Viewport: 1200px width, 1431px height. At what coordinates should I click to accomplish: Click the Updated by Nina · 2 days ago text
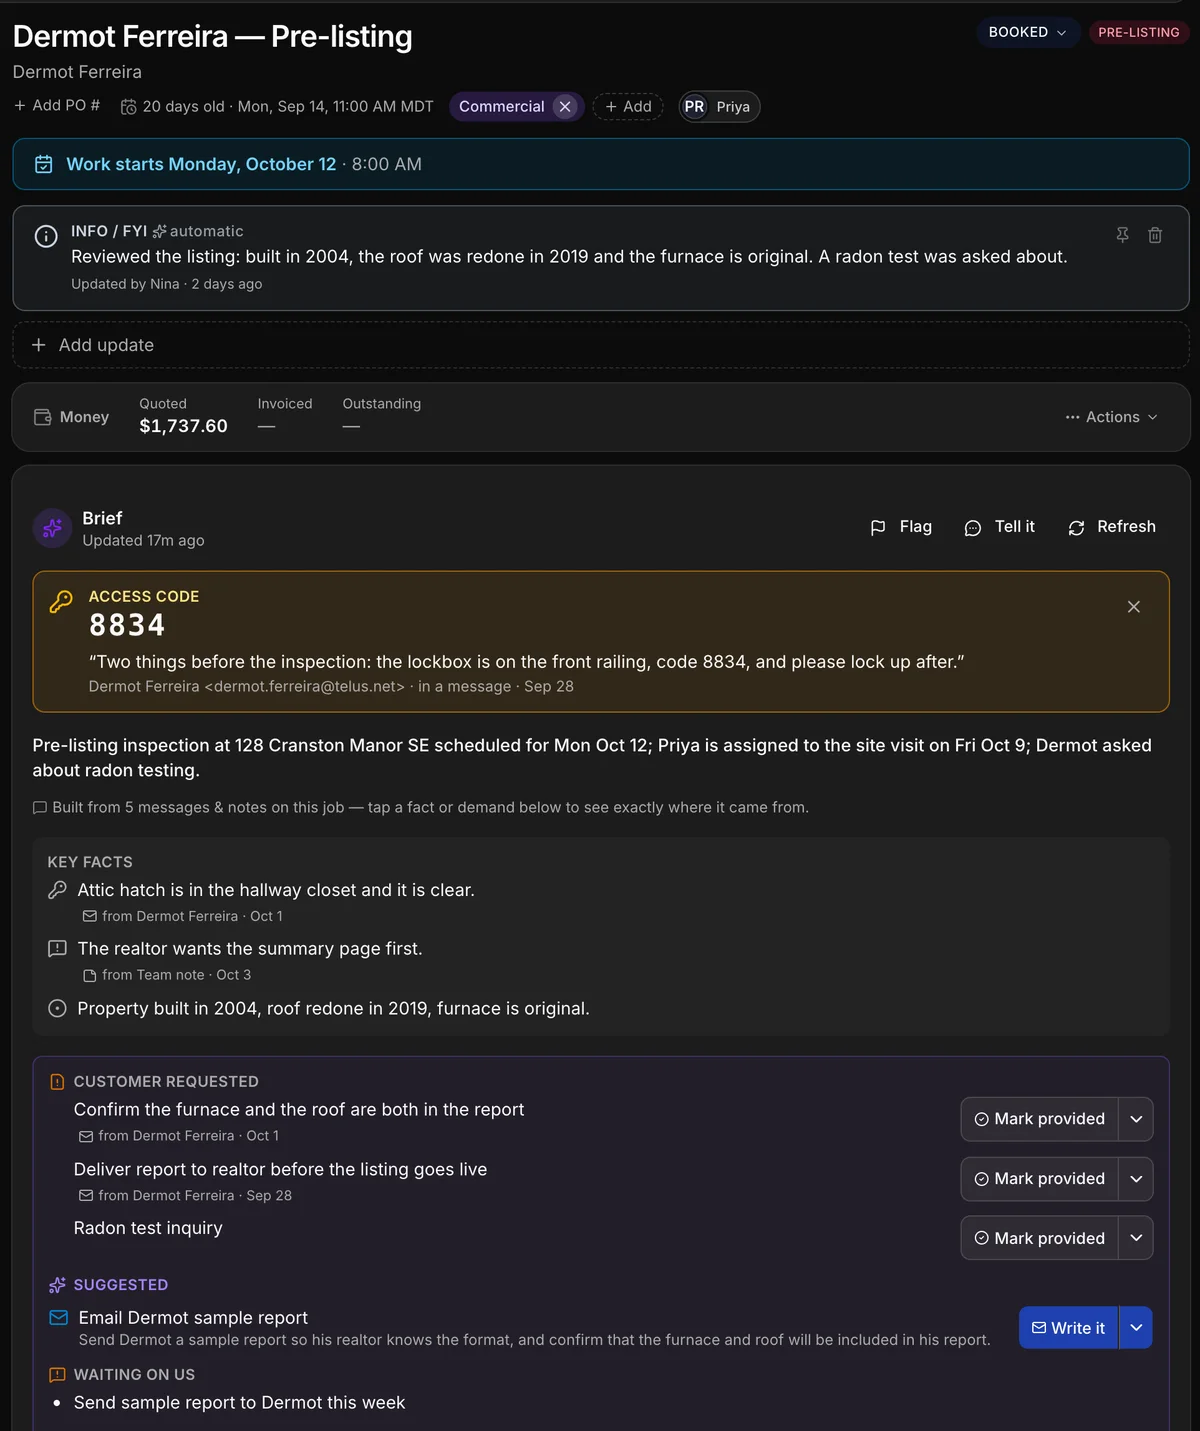point(166,284)
